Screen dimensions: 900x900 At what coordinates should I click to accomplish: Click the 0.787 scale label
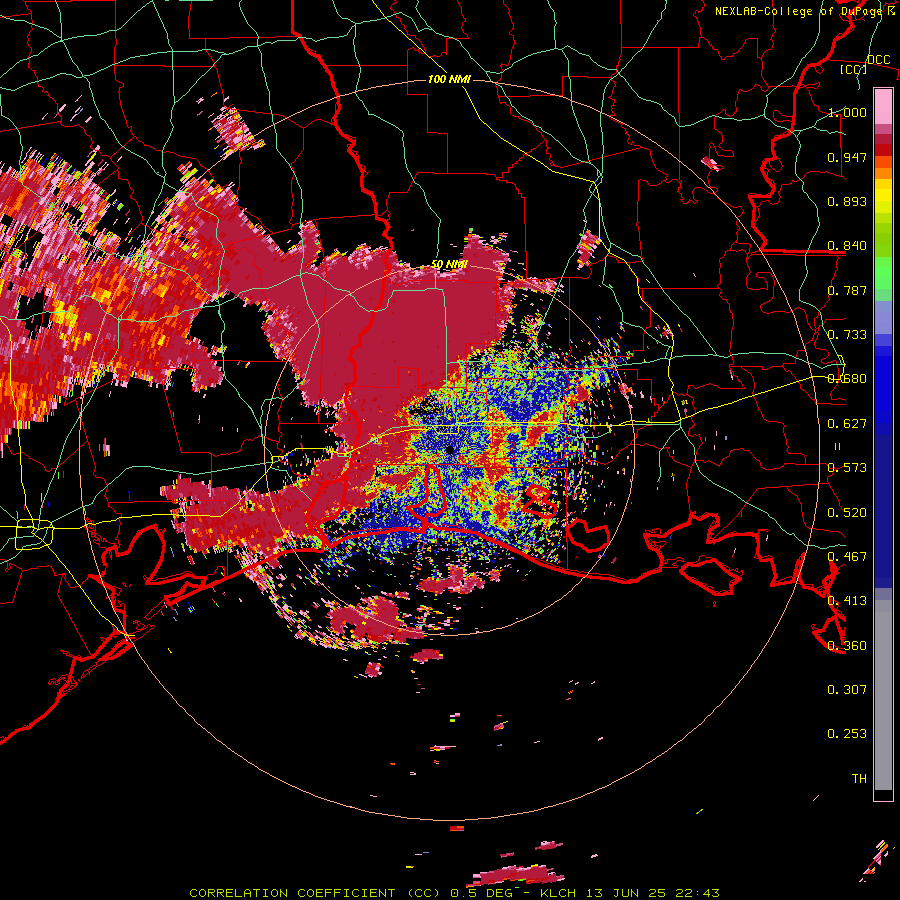pos(847,290)
